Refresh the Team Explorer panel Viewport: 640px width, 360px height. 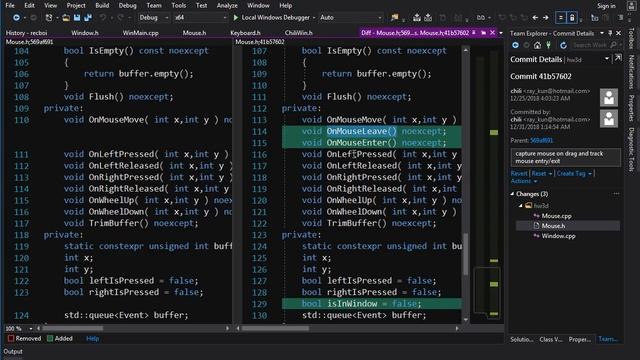point(563,45)
